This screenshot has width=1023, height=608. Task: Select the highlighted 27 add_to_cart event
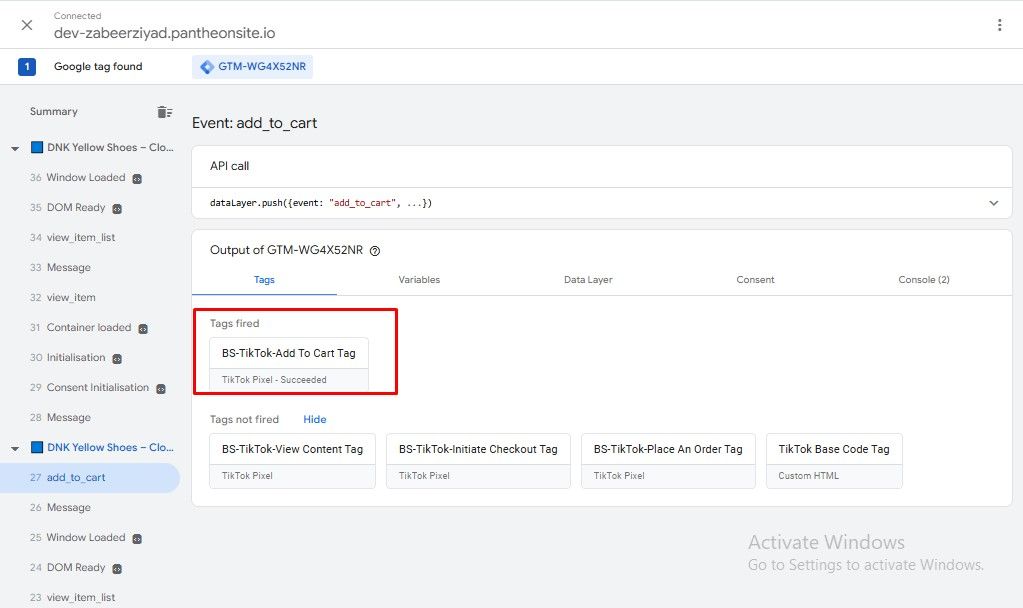89,478
